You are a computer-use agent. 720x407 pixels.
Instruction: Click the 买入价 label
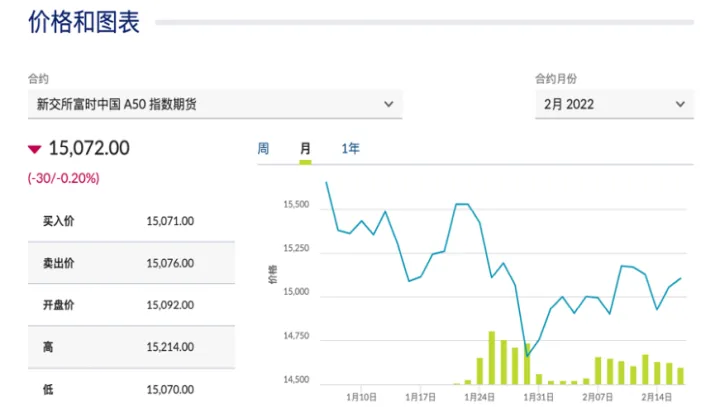pyautogui.click(x=58, y=221)
